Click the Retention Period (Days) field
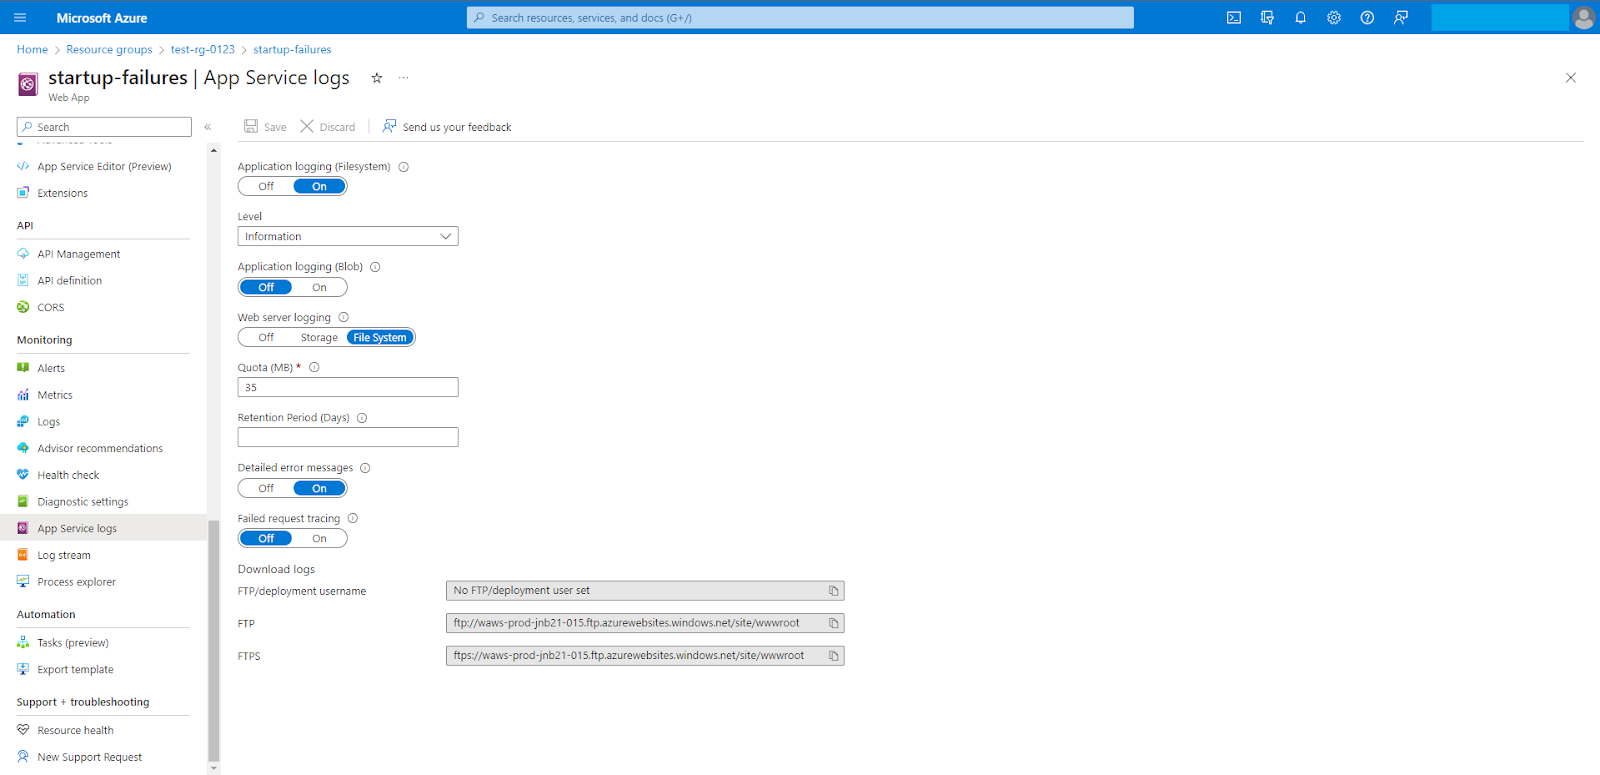The image size is (1600, 775). click(348, 437)
